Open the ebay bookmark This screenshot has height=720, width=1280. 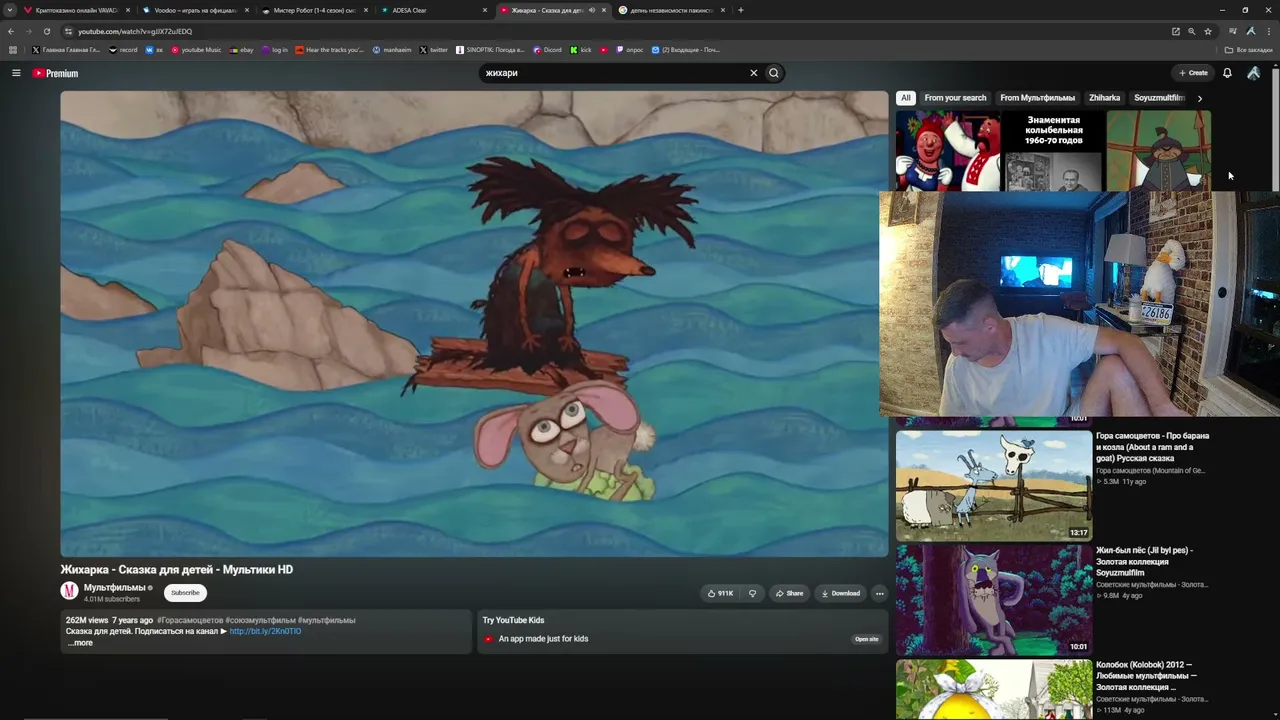click(x=241, y=49)
